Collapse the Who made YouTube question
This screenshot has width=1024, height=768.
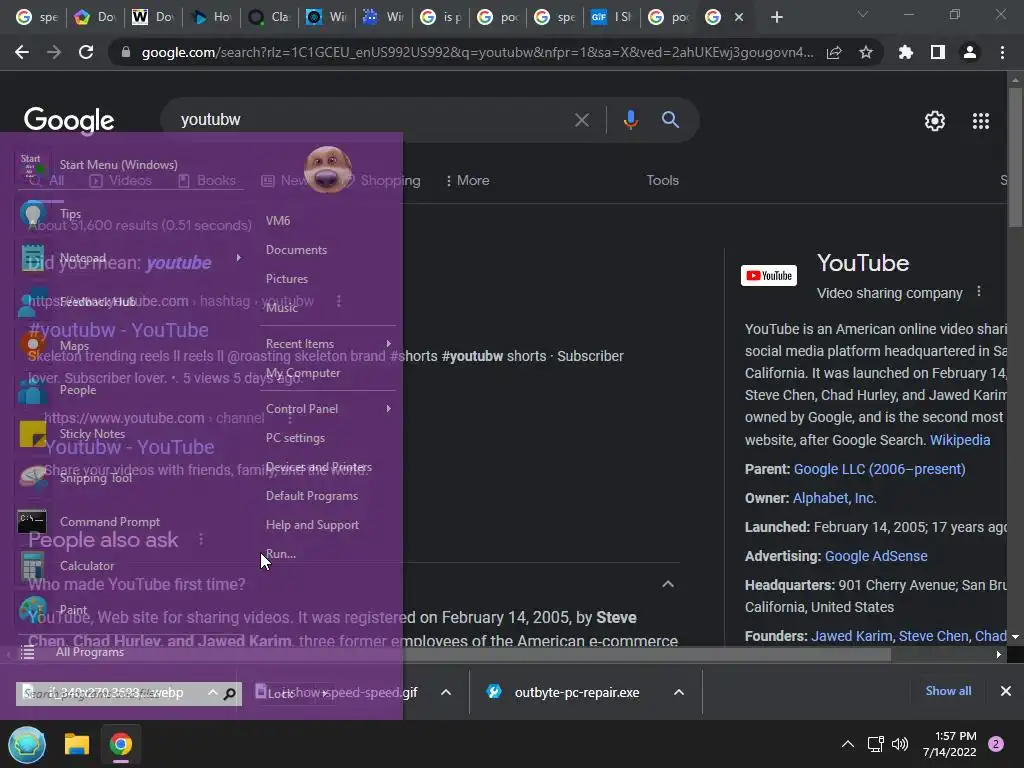click(667, 584)
